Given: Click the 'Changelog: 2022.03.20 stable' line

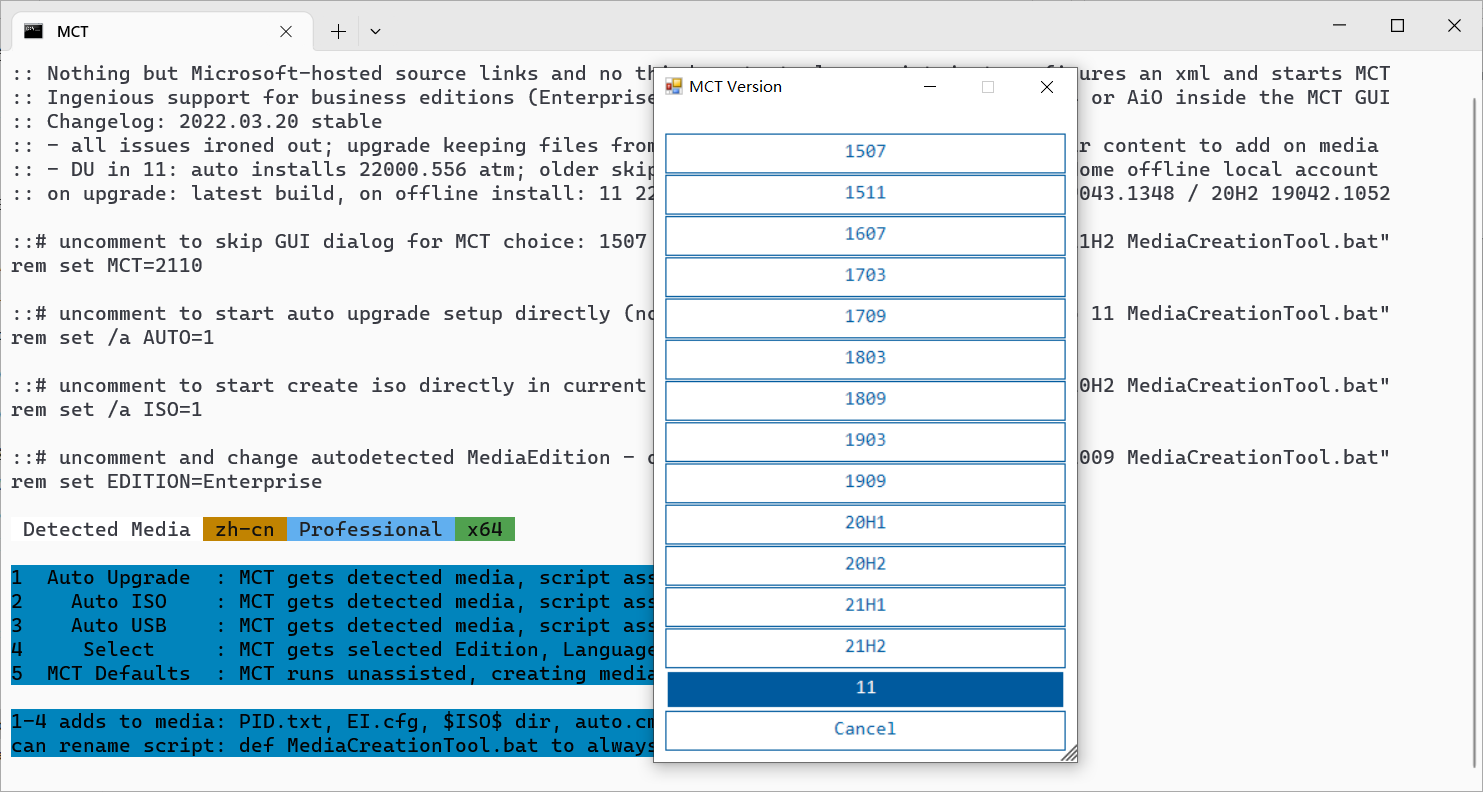Looking at the screenshot, I should tap(197, 122).
